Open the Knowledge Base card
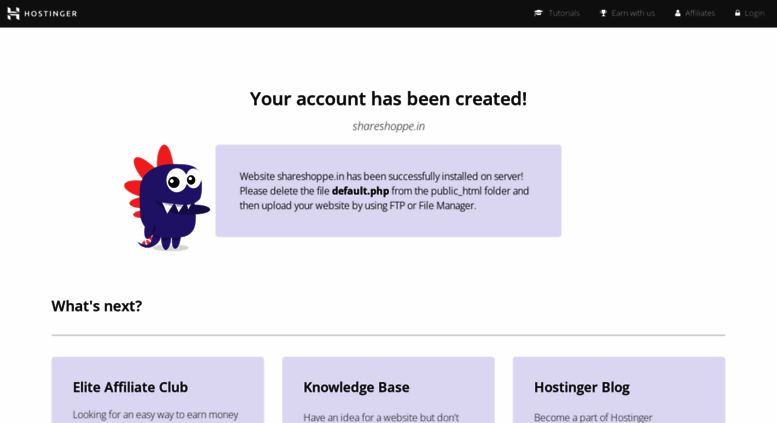The height and width of the screenshot is (423, 777). point(388,390)
